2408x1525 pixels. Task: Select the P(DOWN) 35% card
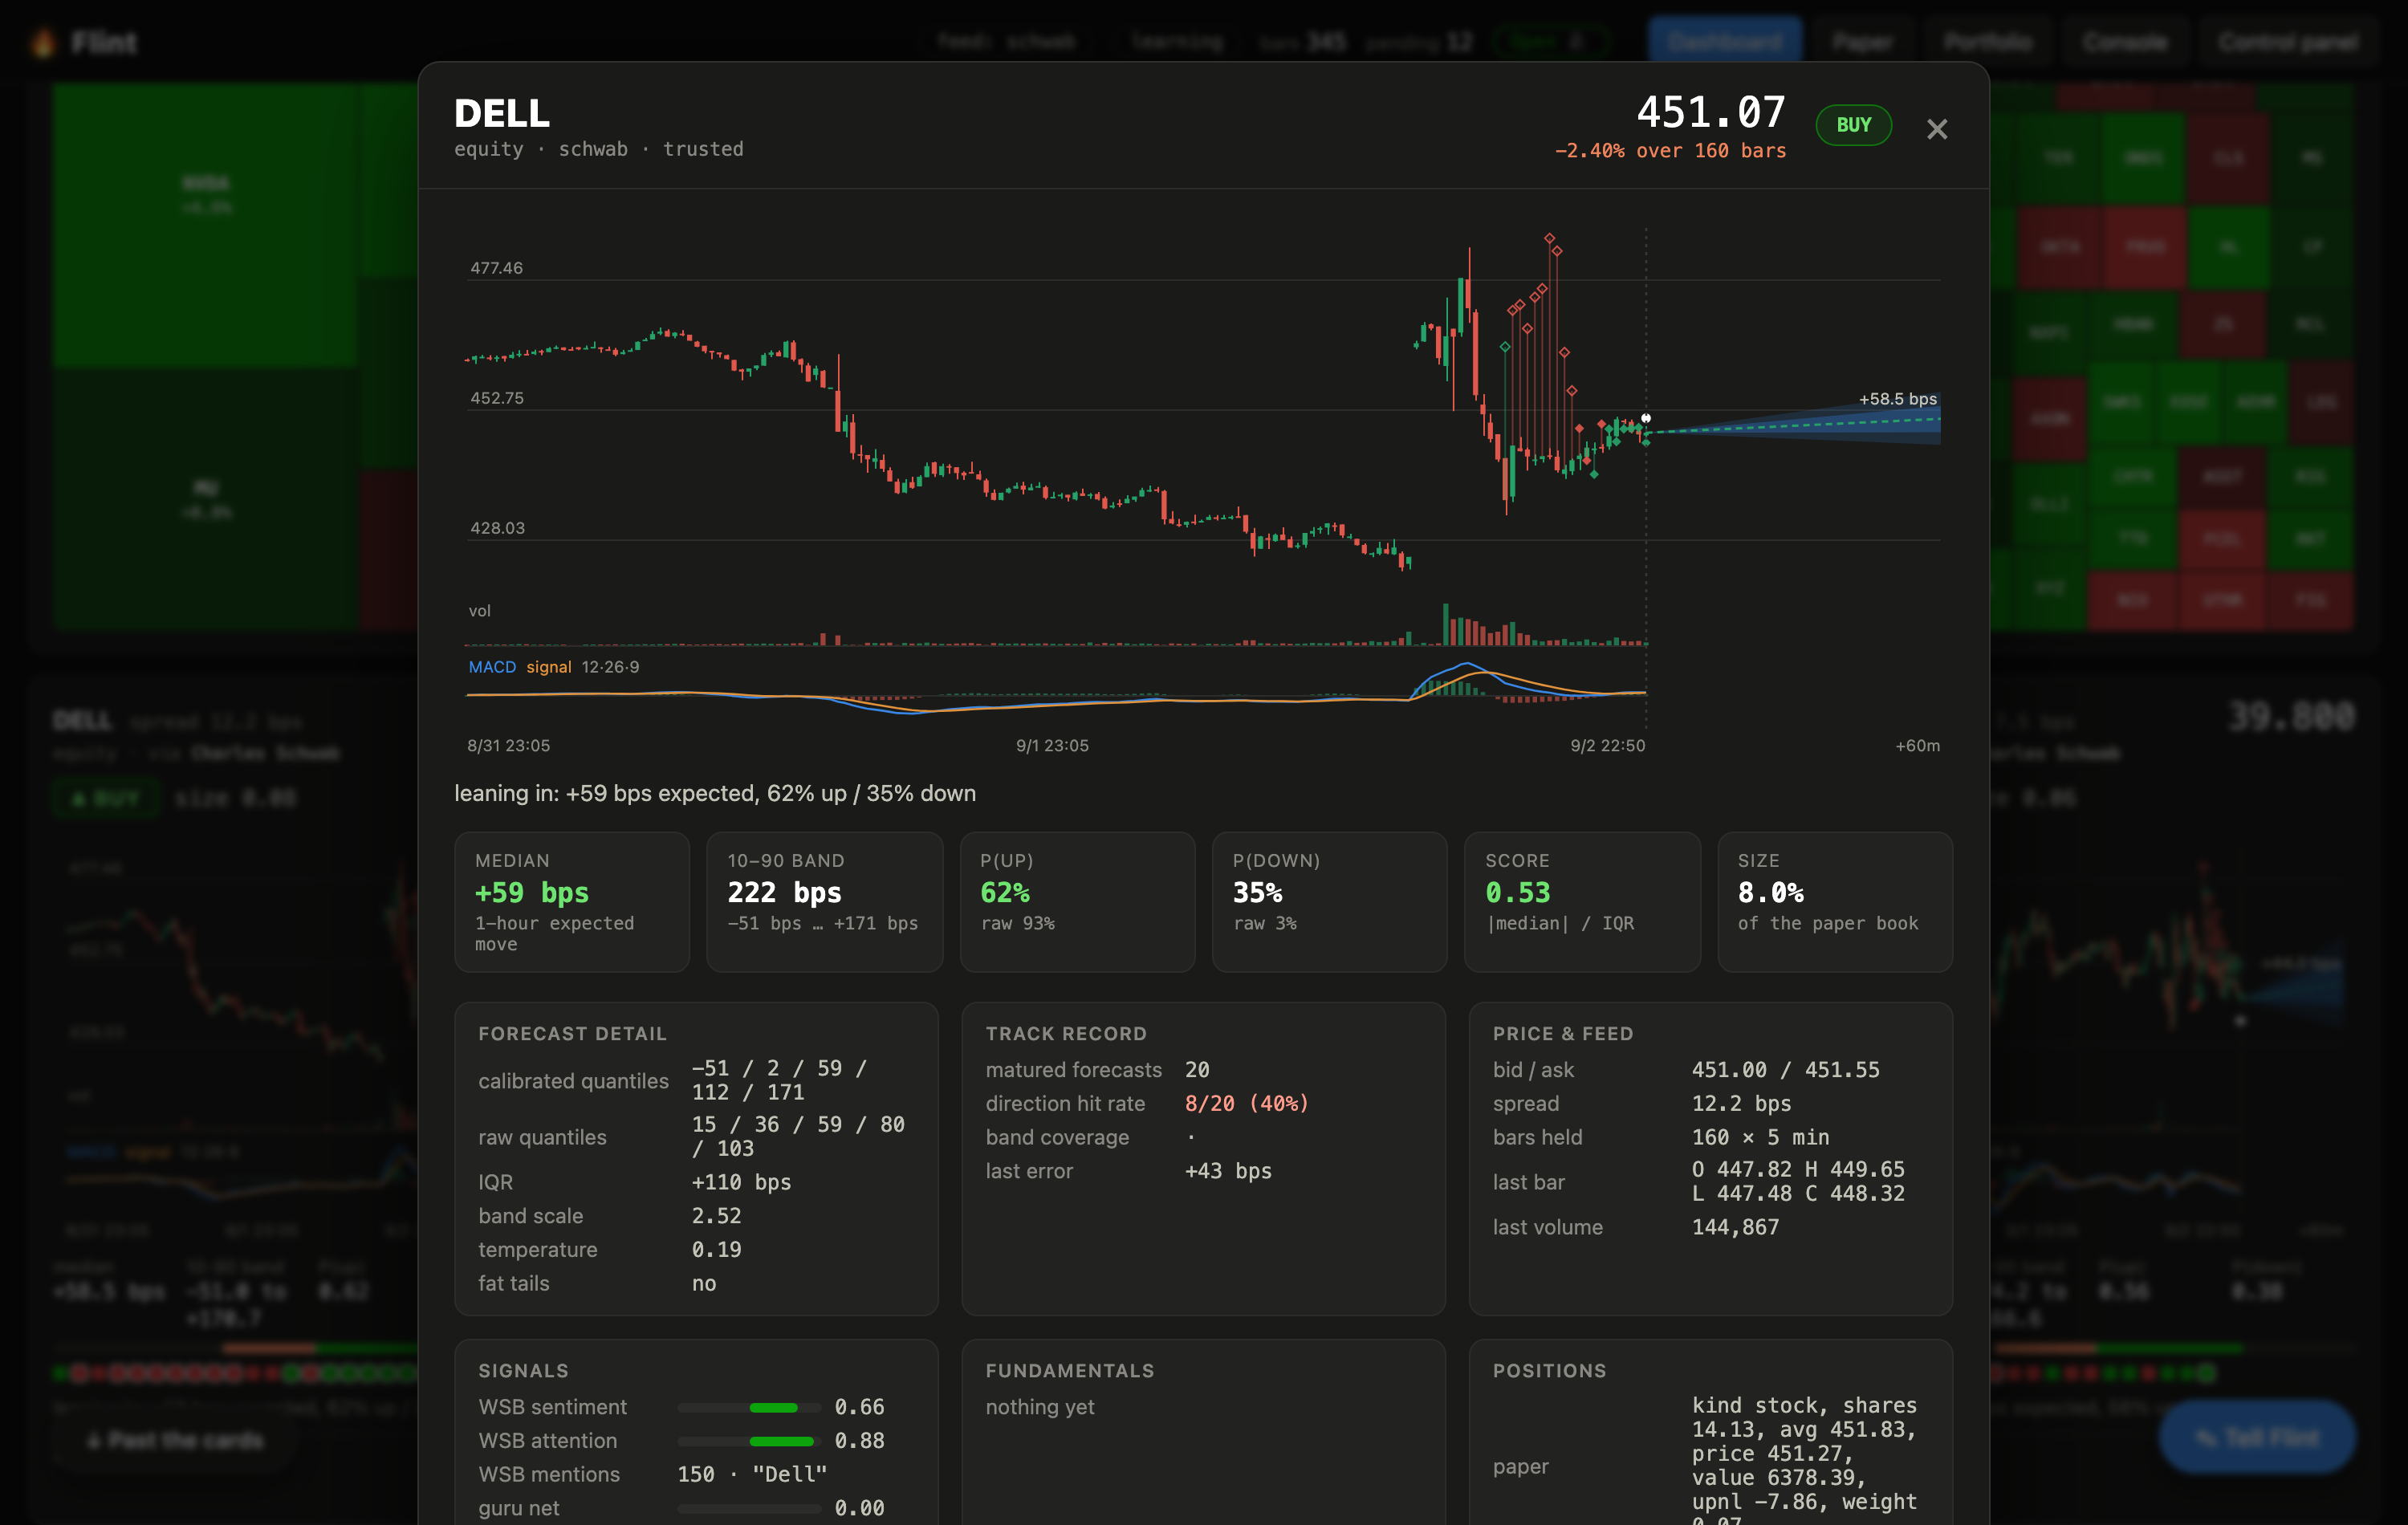click(1329, 902)
